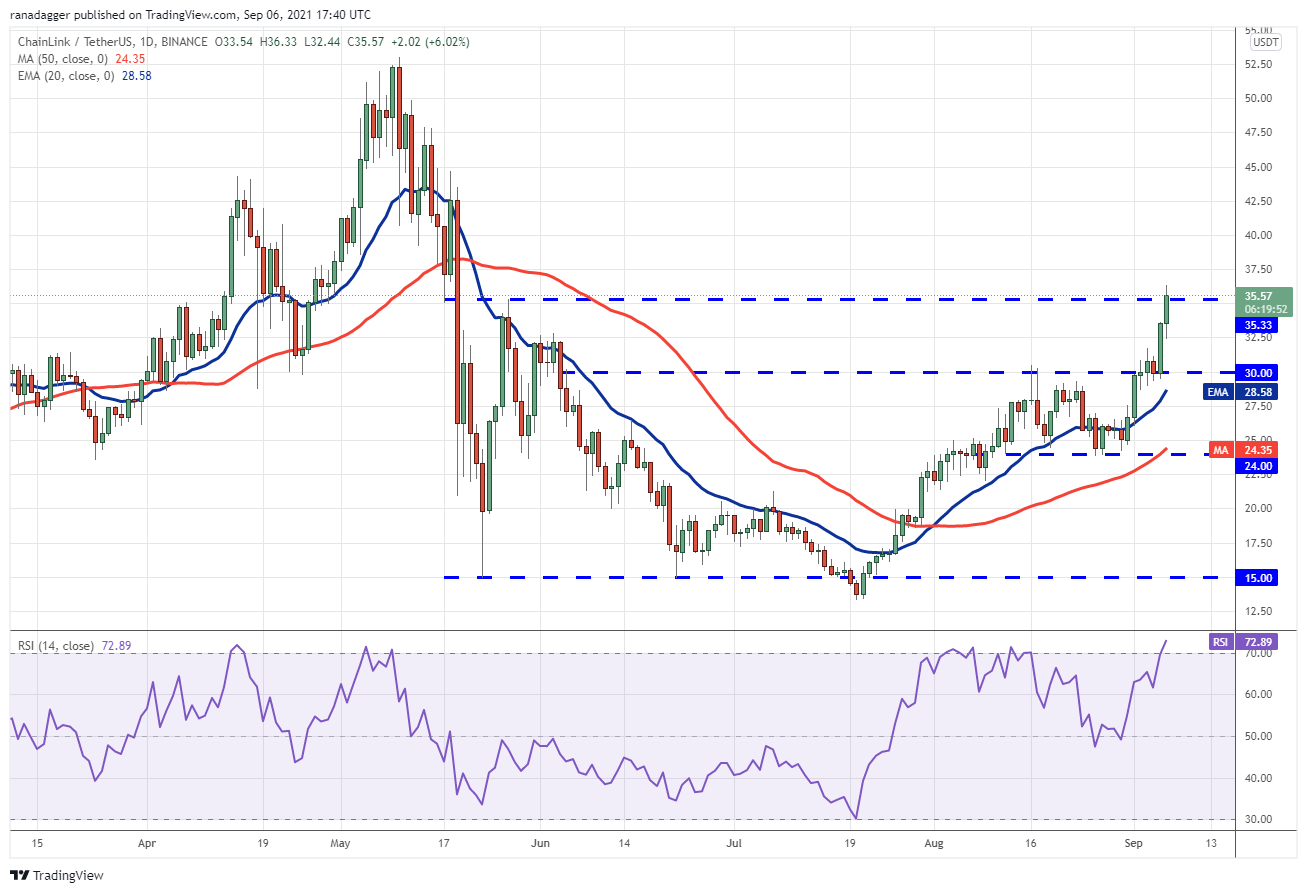Viewport: 1307px width, 893px height.
Task: Click the blue EMA tag on price axis
Action: pyautogui.click(x=1217, y=392)
